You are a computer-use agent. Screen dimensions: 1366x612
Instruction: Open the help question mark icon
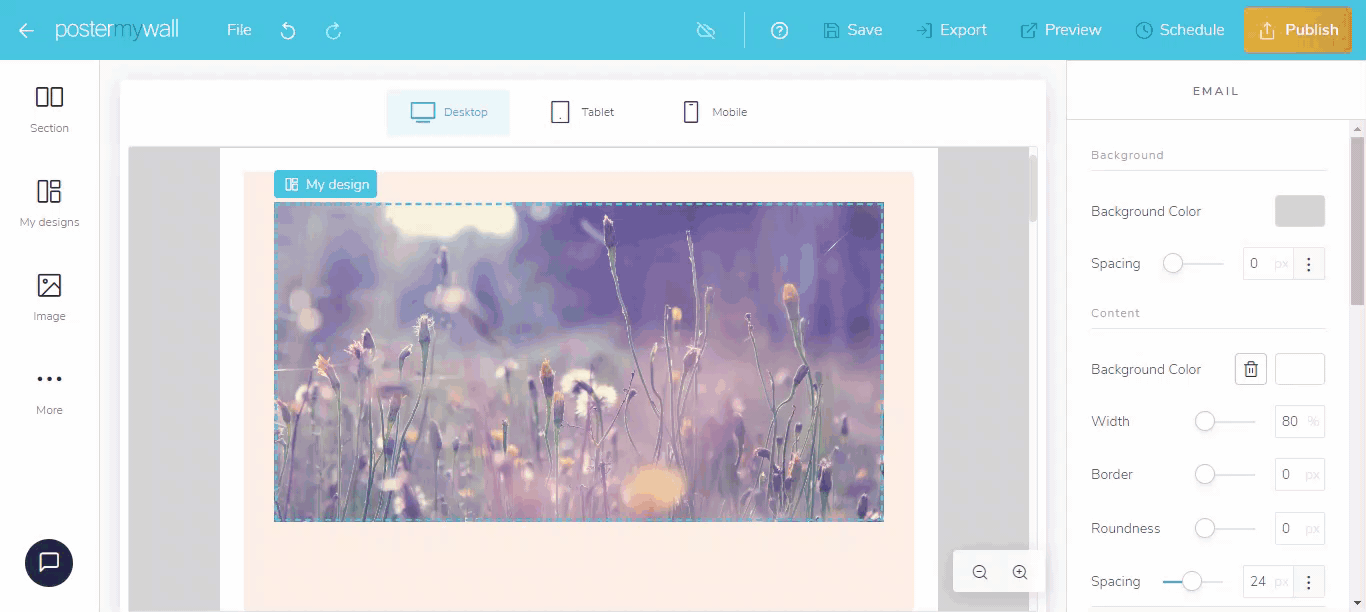pyautogui.click(x=780, y=30)
